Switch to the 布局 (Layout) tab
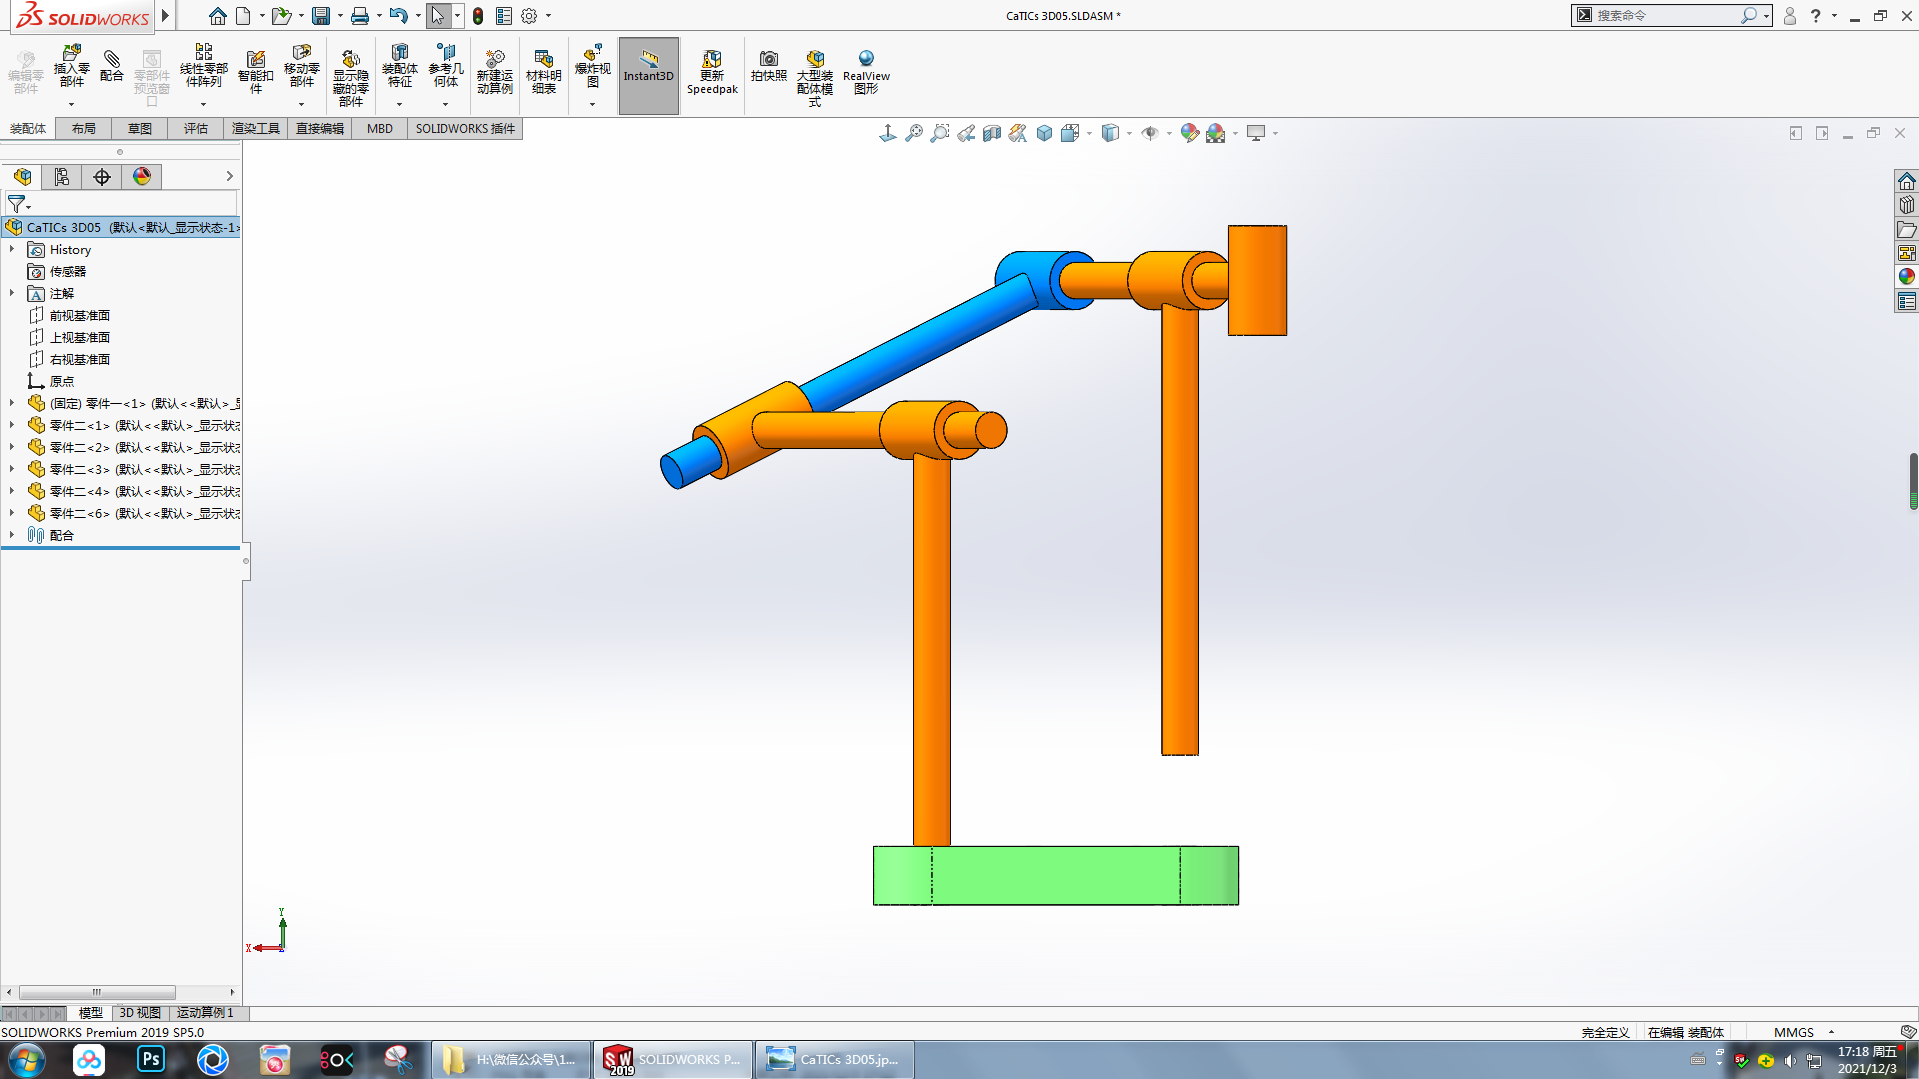The width and height of the screenshot is (1919, 1079). (x=84, y=128)
